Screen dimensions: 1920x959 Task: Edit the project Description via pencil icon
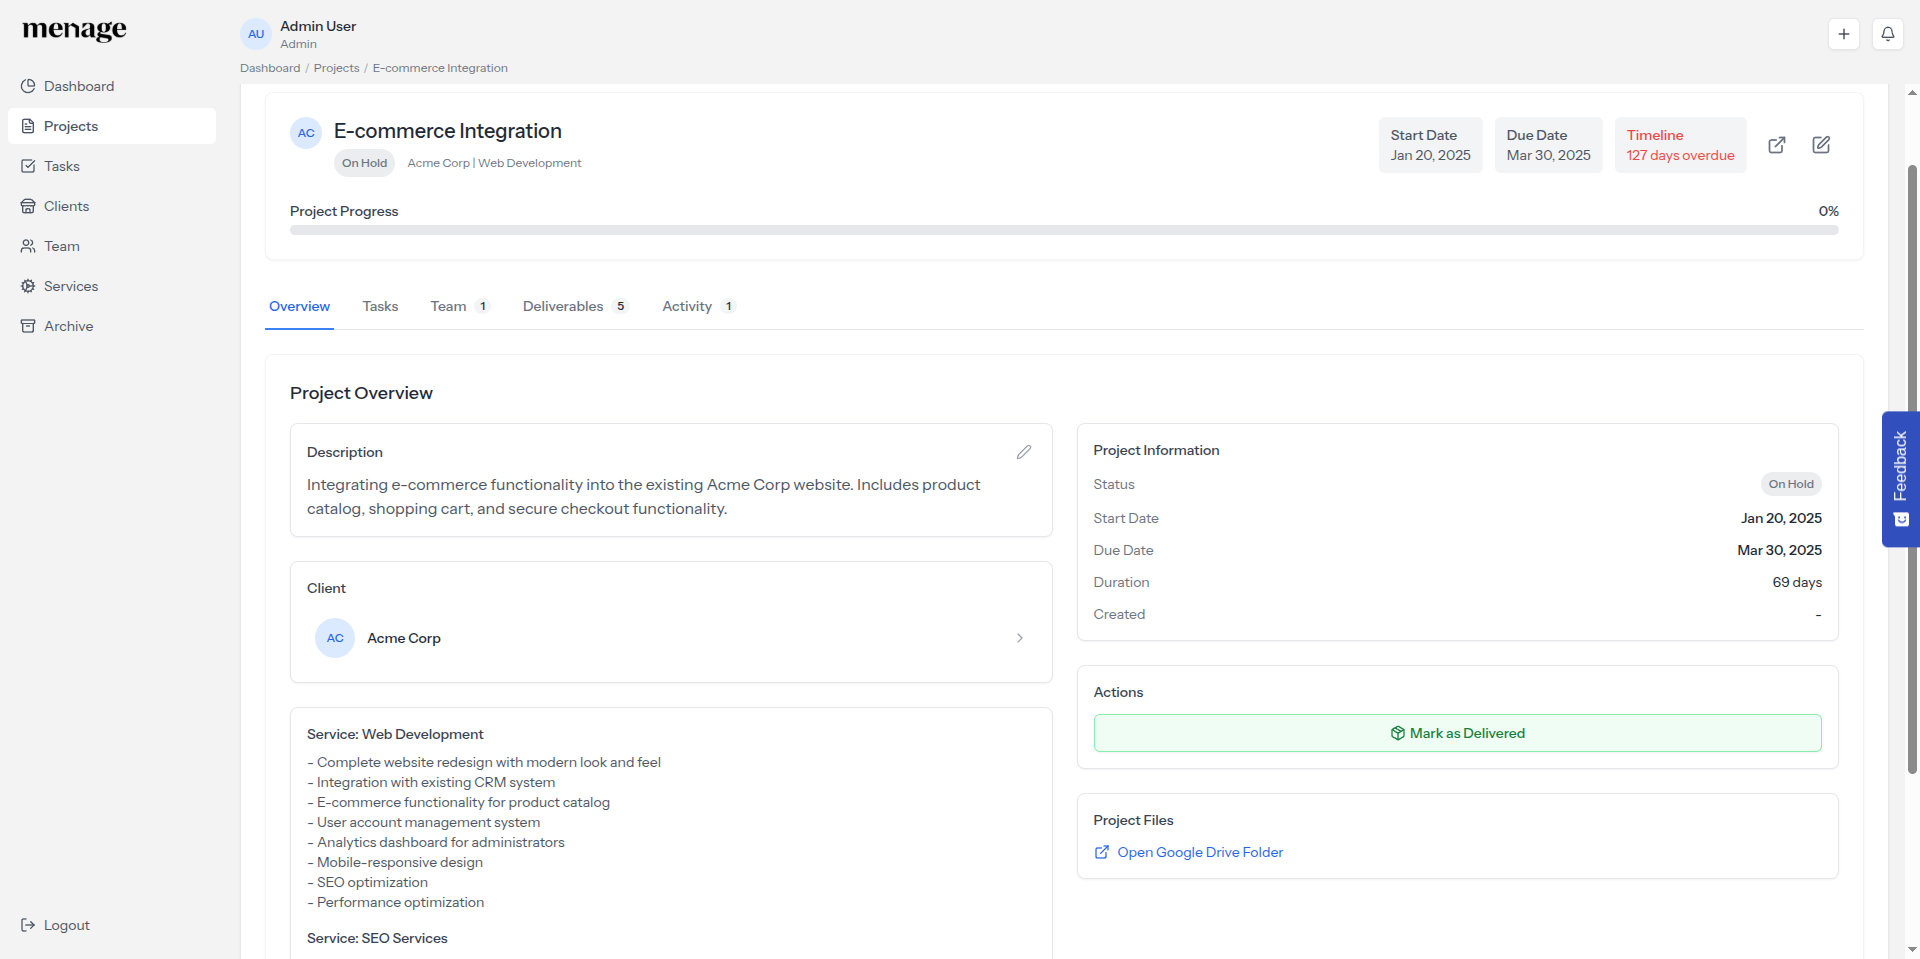coord(1023,452)
